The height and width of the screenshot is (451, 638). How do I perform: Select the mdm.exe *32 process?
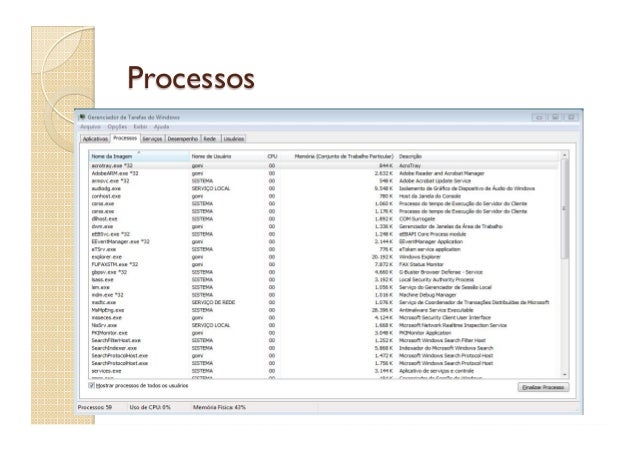coord(324,295)
